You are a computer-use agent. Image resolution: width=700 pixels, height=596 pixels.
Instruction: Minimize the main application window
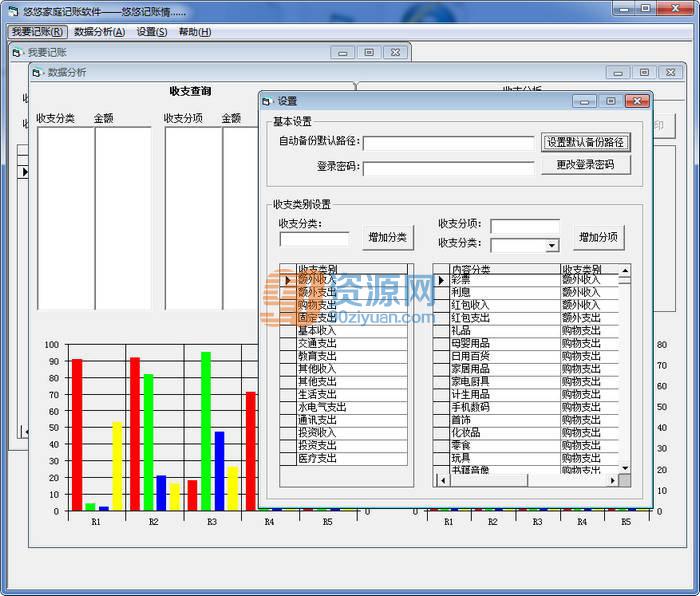(x=623, y=8)
